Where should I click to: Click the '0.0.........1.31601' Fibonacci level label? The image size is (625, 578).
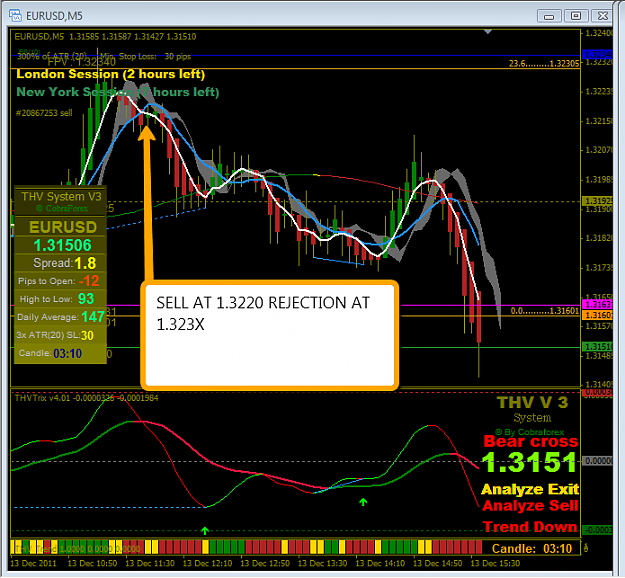(x=544, y=311)
